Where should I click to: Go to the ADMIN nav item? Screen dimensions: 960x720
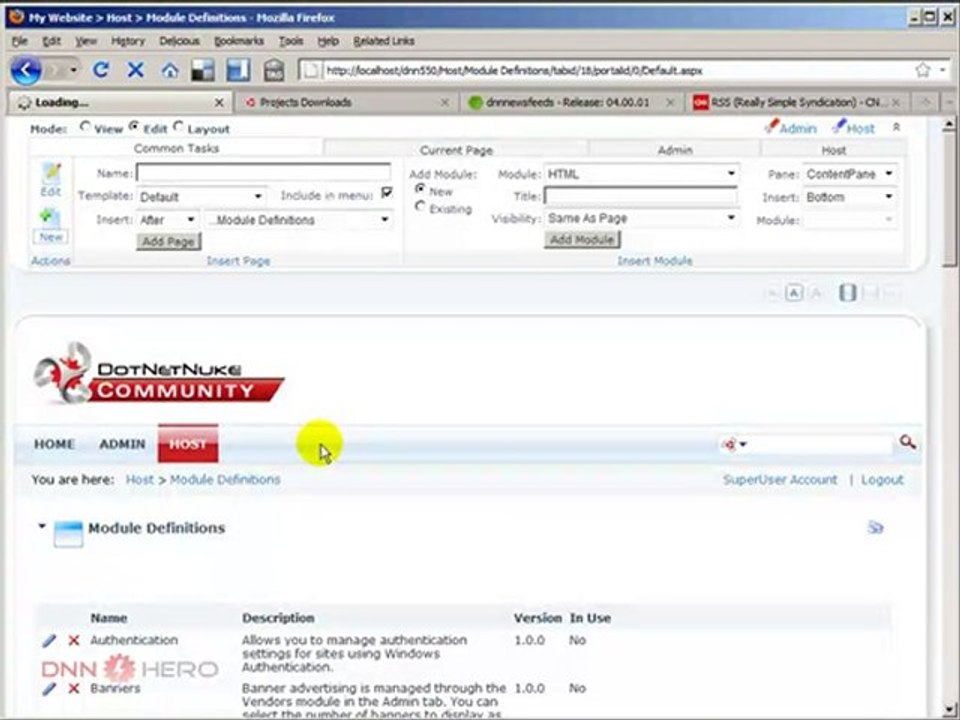pos(122,444)
